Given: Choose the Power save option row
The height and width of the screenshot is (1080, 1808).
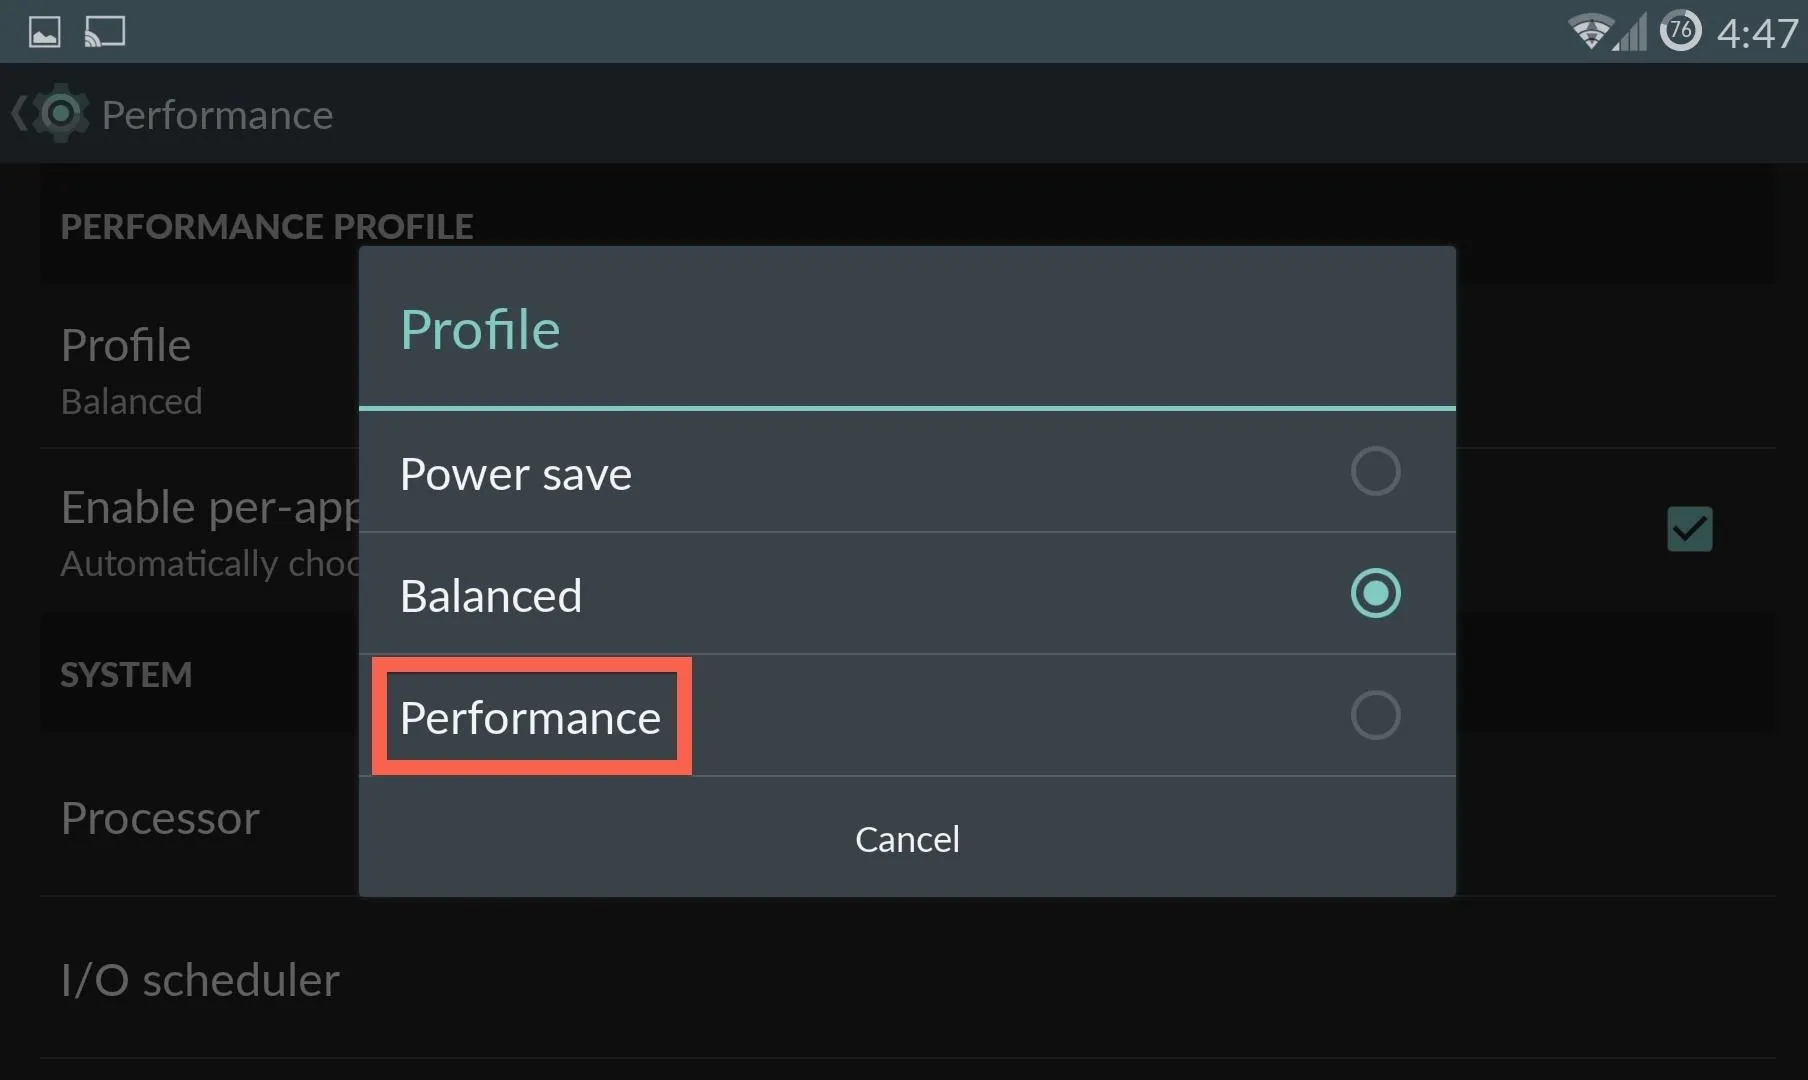Looking at the screenshot, I should tap(907, 472).
